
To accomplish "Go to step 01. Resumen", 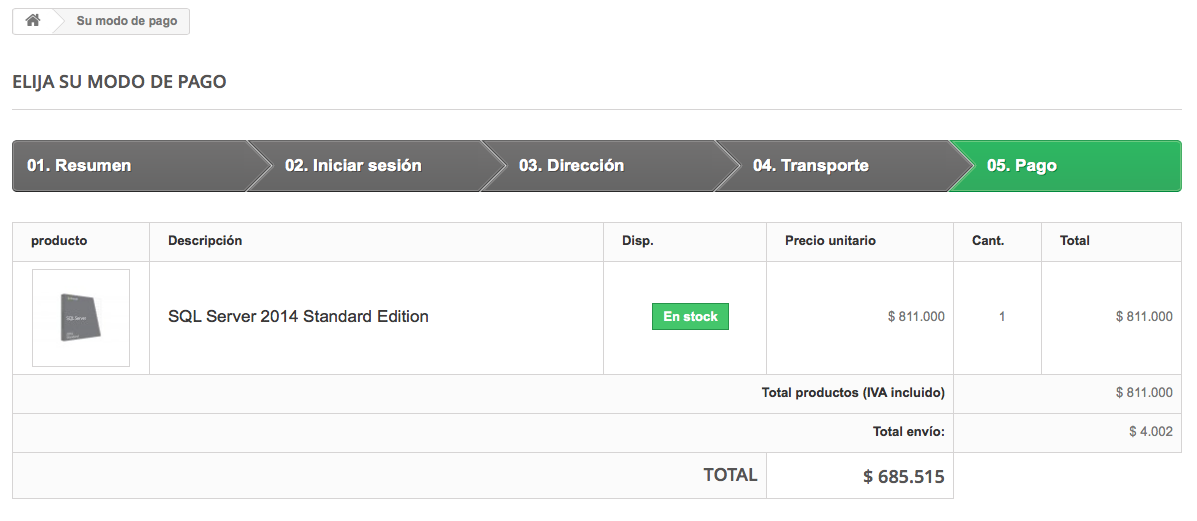I will pyautogui.click(x=79, y=166).
